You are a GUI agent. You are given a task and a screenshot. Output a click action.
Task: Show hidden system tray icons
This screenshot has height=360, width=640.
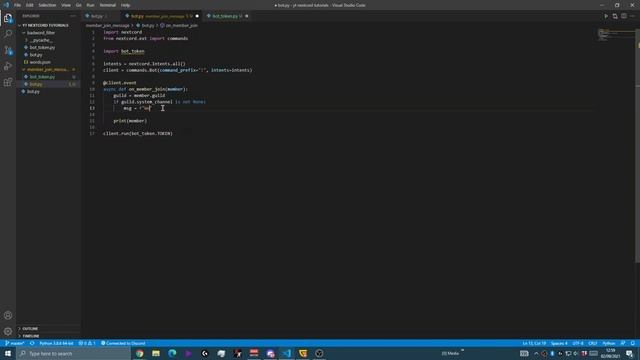[x=536, y=353]
